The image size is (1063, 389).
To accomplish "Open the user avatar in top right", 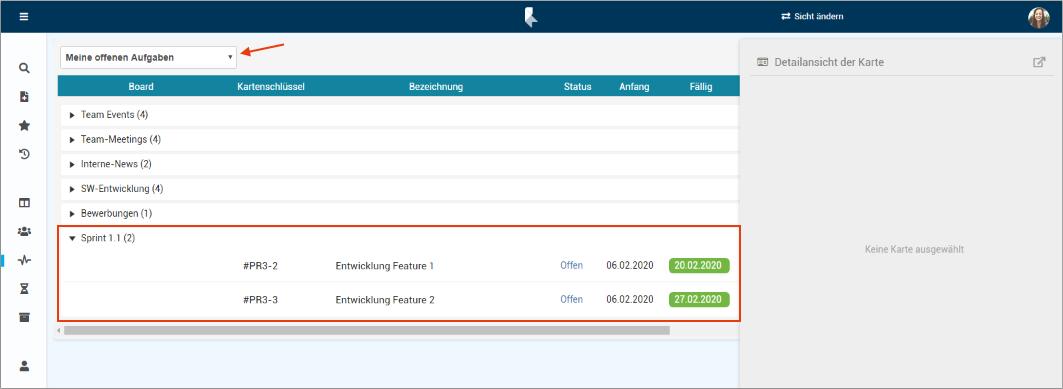I will [x=1039, y=17].
